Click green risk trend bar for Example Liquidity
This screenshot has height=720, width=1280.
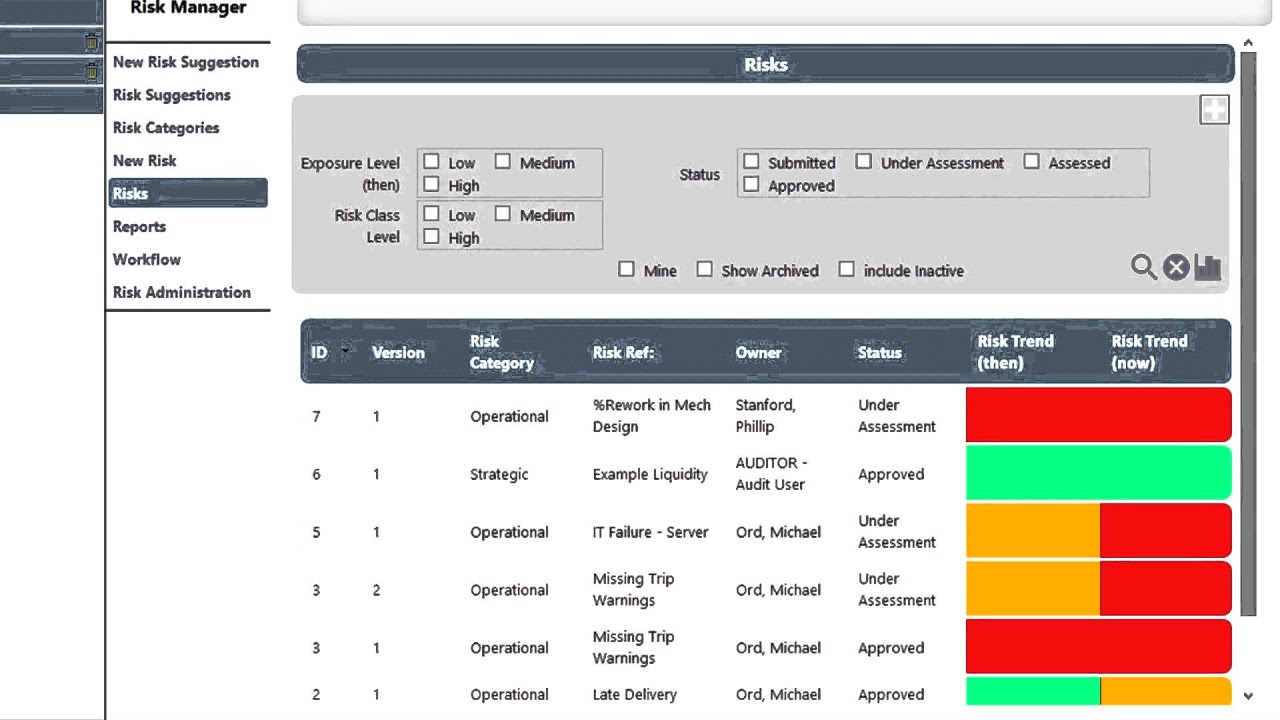point(1098,473)
